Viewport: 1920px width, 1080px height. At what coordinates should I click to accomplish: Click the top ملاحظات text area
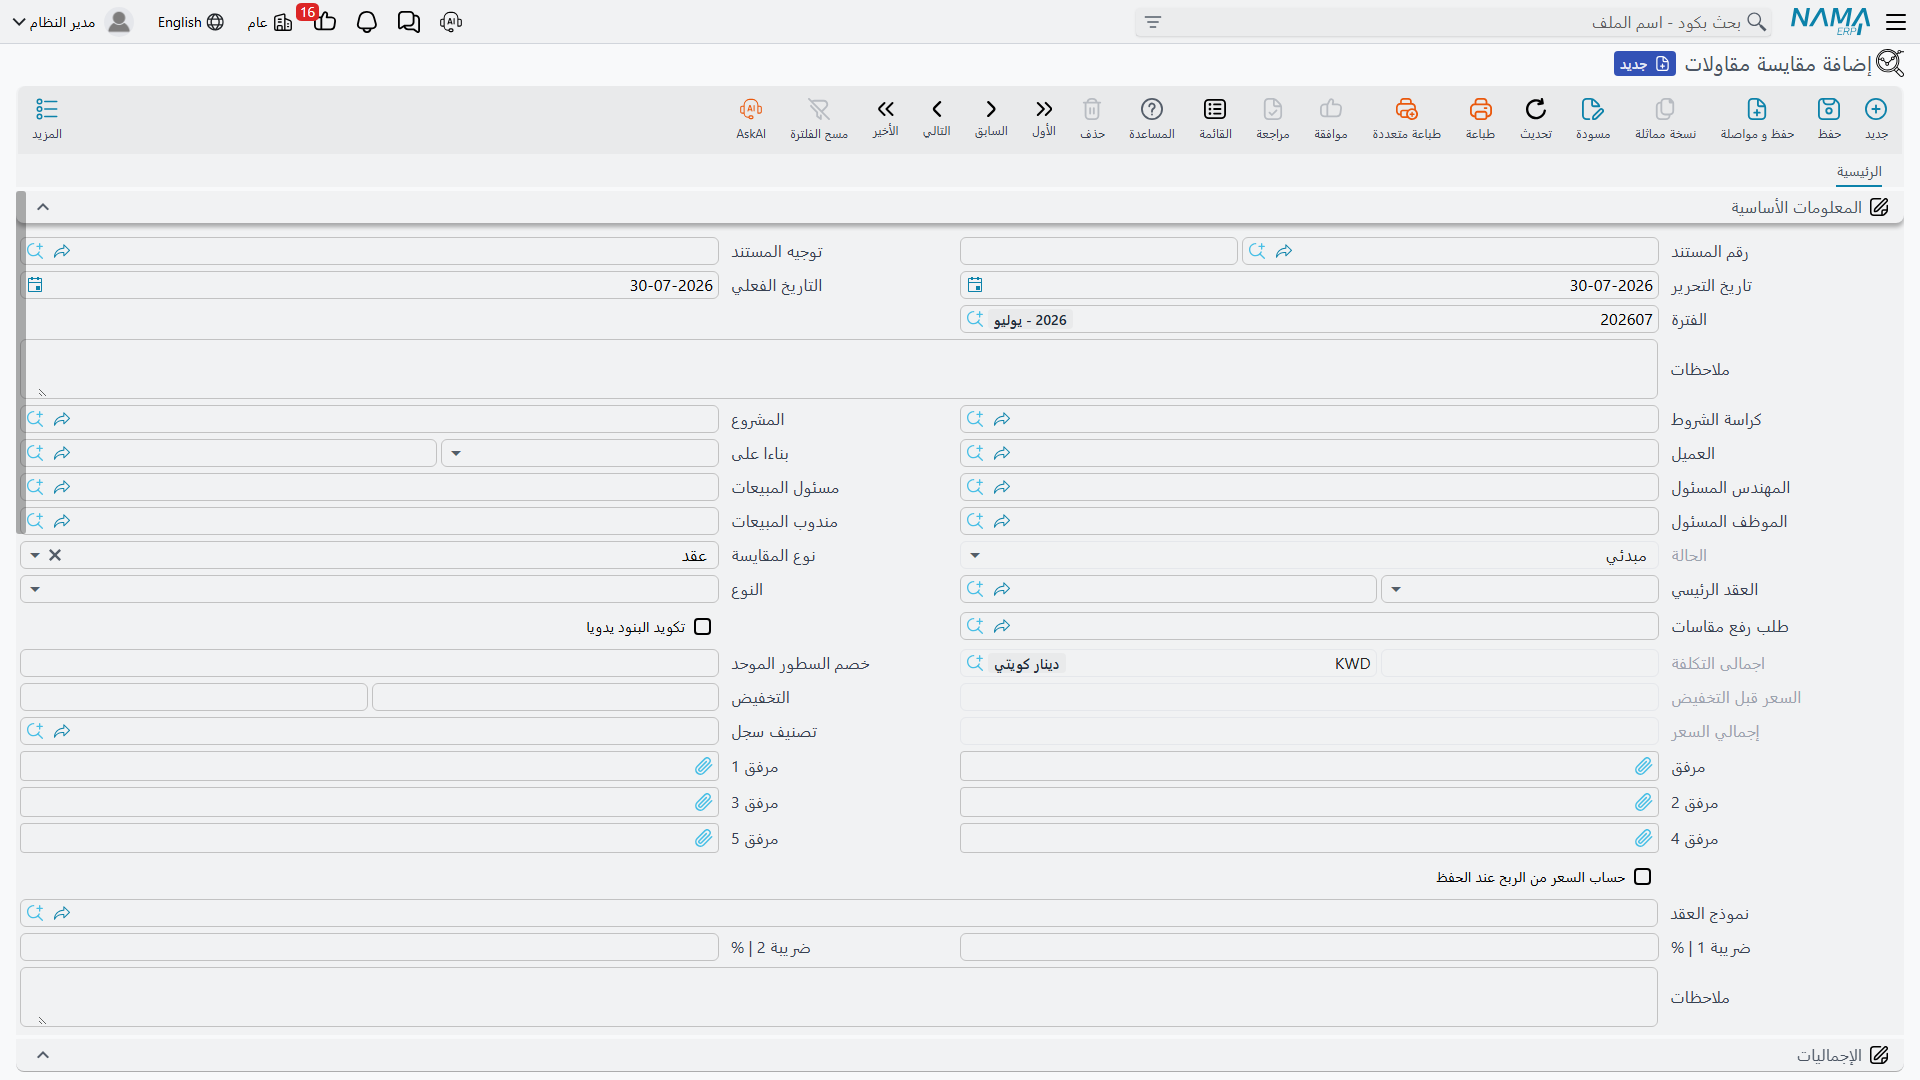[x=839, y=369]
